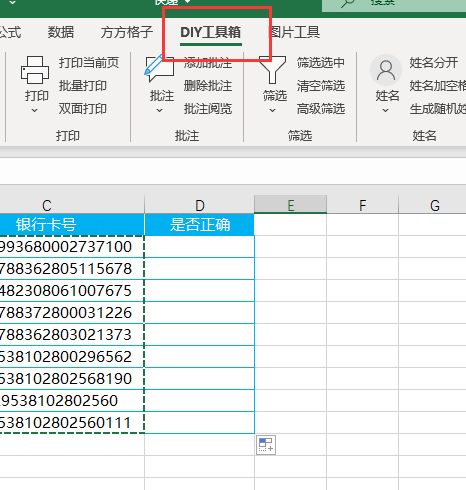The width and height of the screenshot is (466, 490).
Task: Select cell ending 802560111
Action: 72,423
